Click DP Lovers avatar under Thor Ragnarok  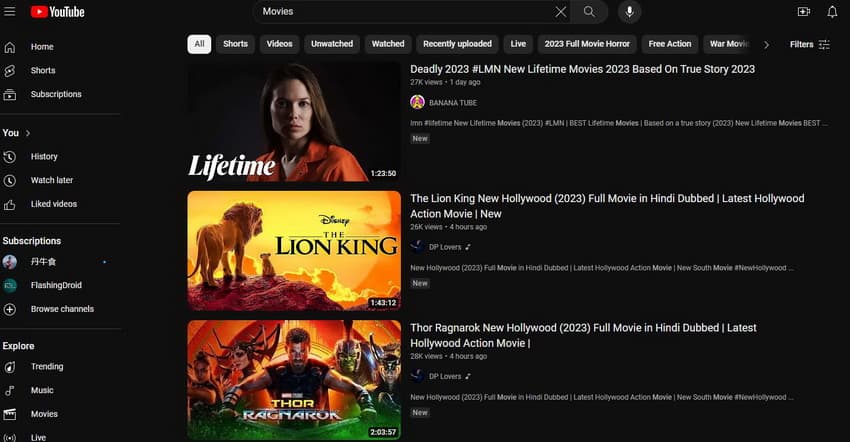point(417,376)
